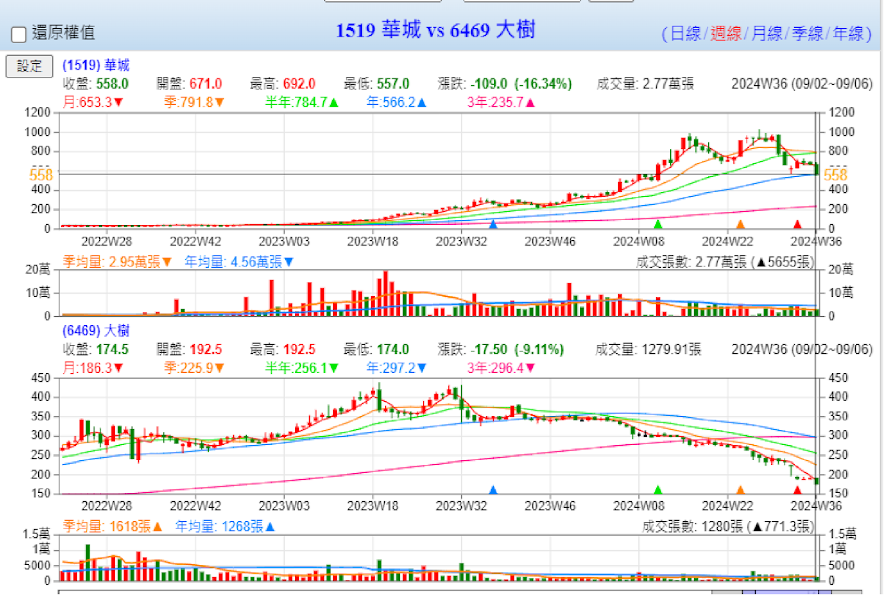Click 大樹 yearly volume average 年均量: 1268張
Screen dimensions: 894x603
coord(225,527)
